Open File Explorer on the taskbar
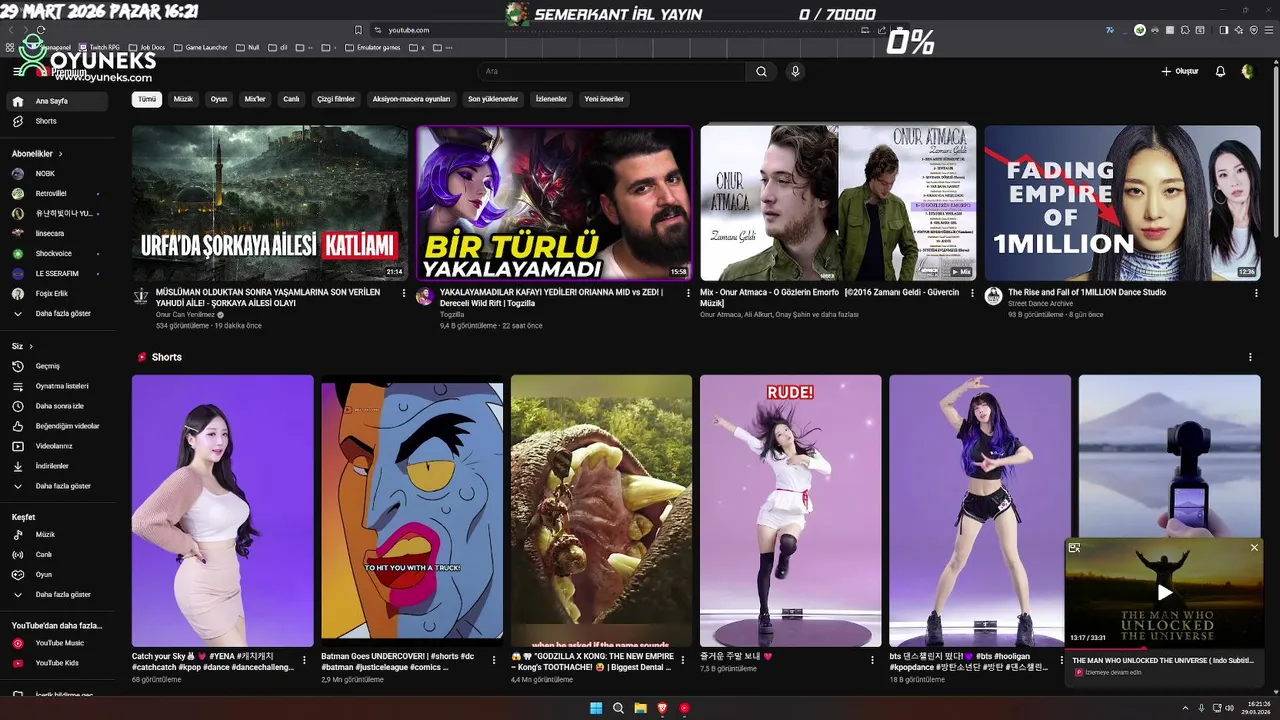The width and height of the screenshot is (1280, 720). tap(640, 708)
